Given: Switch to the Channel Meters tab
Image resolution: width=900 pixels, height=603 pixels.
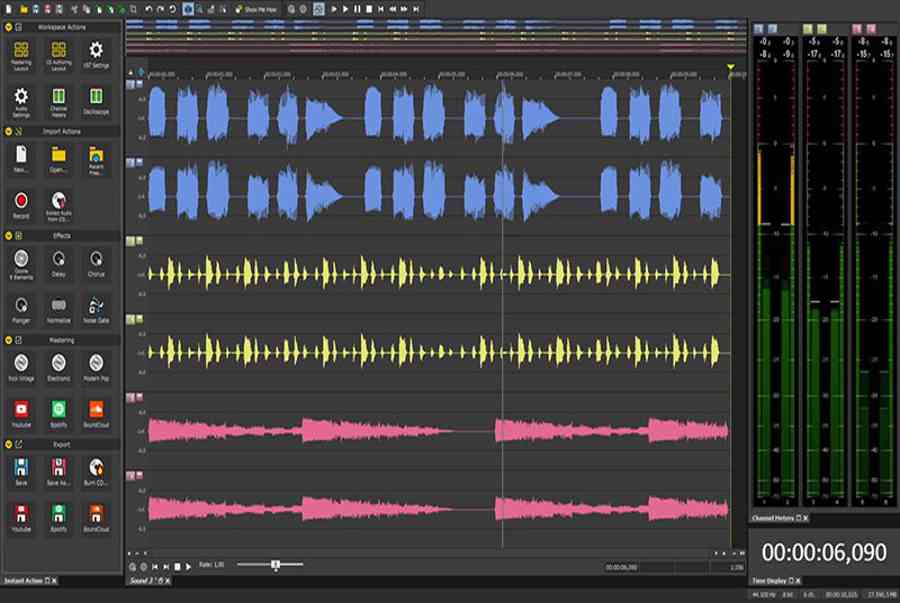Looking at the screenshot, I should pyautogui.click(x=775, y=518).
